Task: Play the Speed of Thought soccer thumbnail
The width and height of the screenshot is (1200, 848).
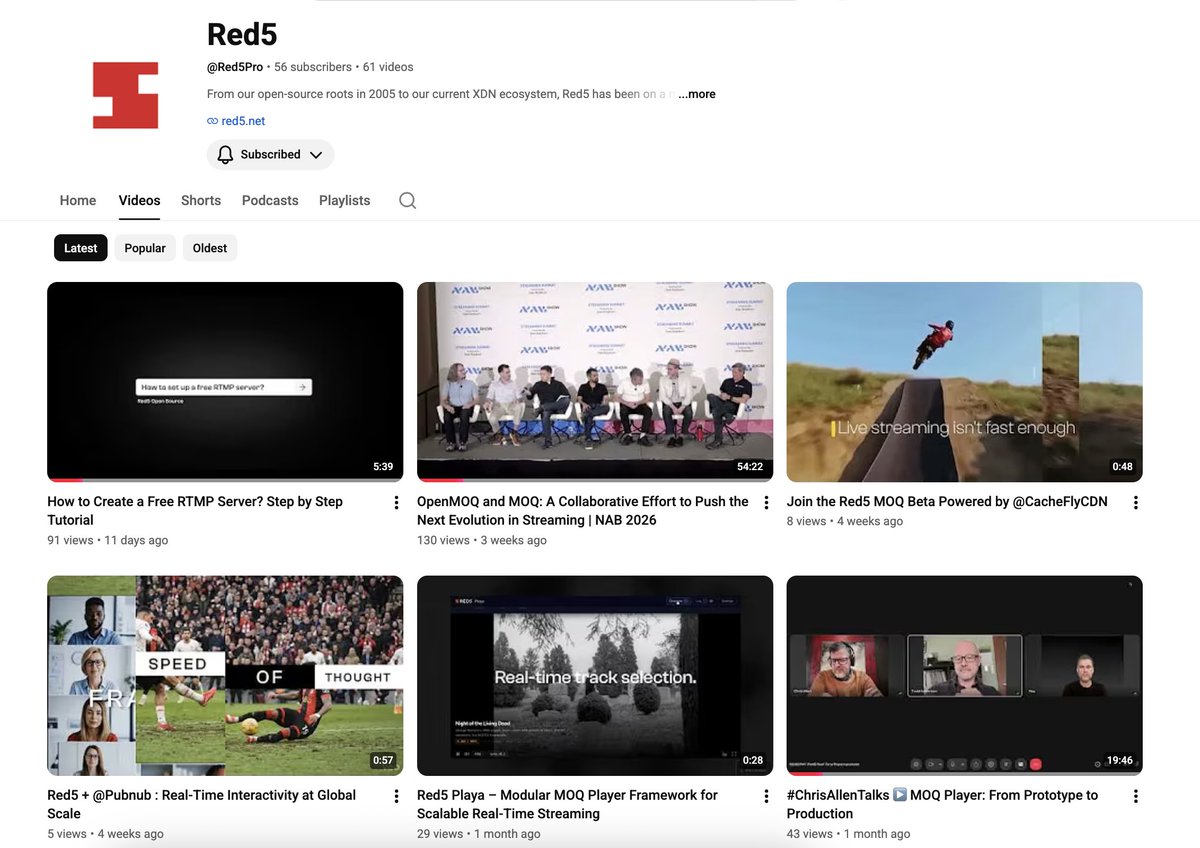Action: pos(225,675)
